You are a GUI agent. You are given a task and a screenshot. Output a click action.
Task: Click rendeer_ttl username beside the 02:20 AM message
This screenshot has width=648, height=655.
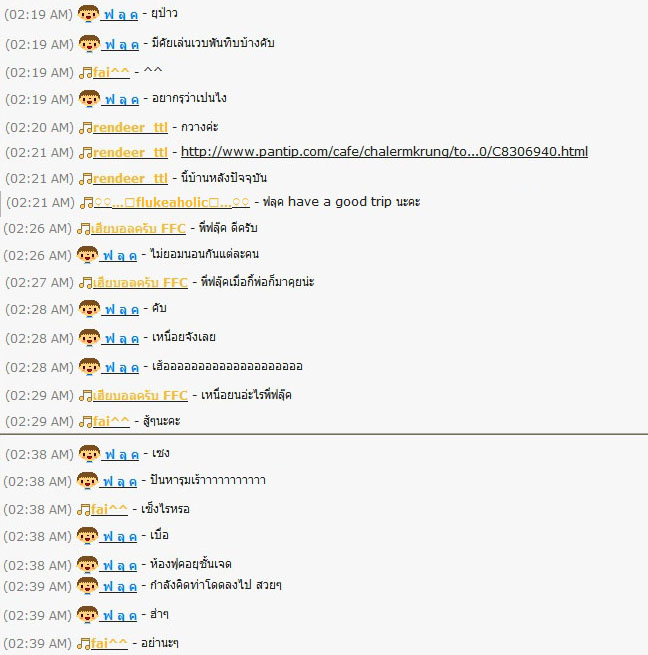130,127
